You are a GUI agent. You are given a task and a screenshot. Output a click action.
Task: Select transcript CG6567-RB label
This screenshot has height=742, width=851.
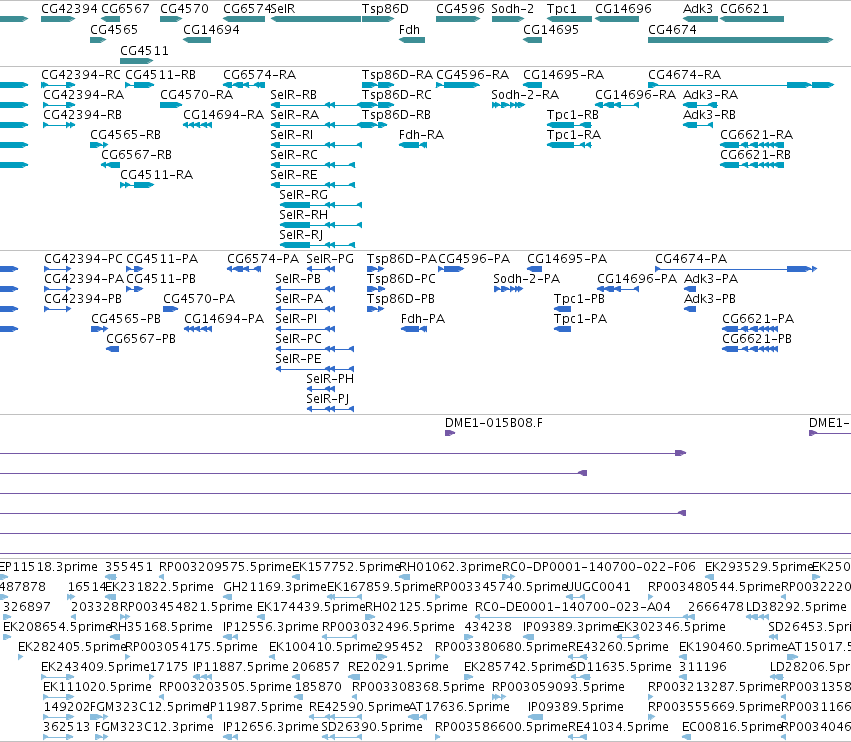(x=136, y=155)
